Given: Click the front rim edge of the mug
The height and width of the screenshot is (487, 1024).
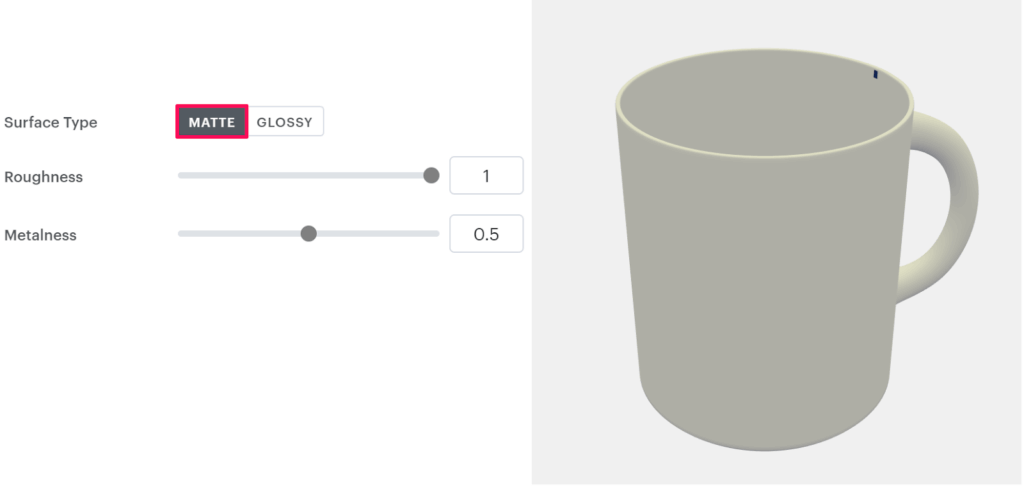Looking at the screenshot, I should click(x=765, y=156).
